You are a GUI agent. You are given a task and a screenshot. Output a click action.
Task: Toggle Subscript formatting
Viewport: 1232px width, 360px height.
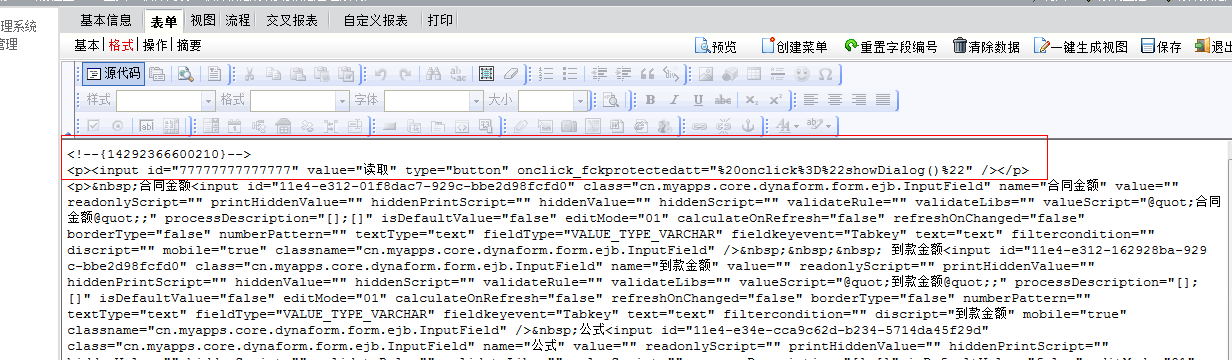point(751,100)
